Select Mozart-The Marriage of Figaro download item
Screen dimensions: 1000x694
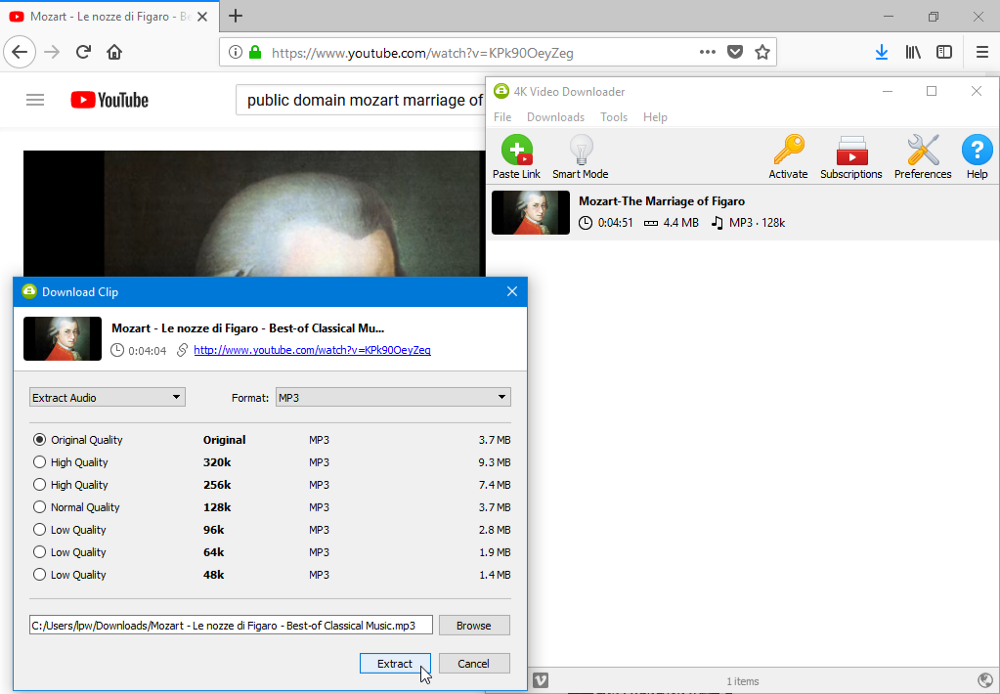click(x=742, y=212)
